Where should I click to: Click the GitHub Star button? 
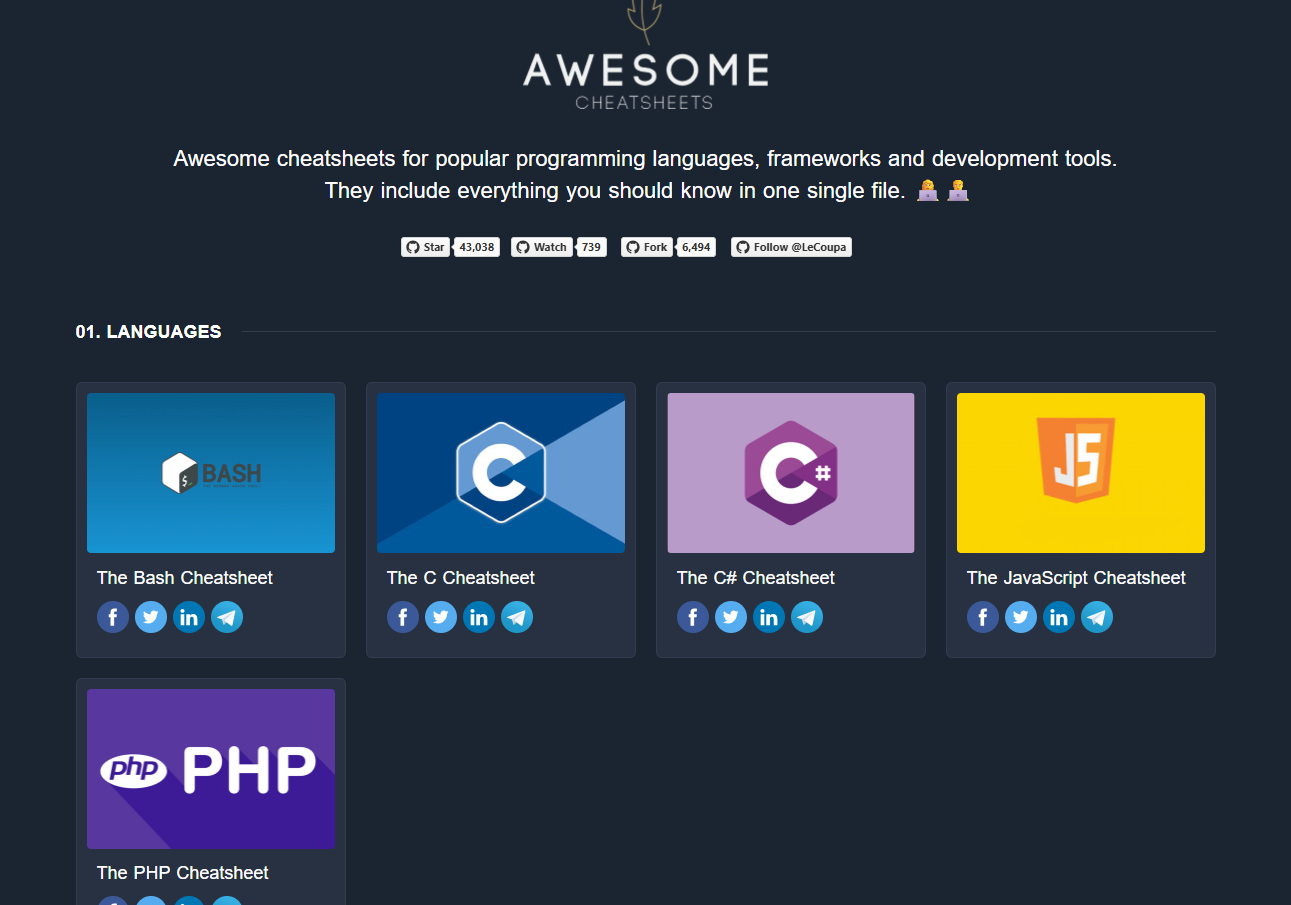coord(425,247)
